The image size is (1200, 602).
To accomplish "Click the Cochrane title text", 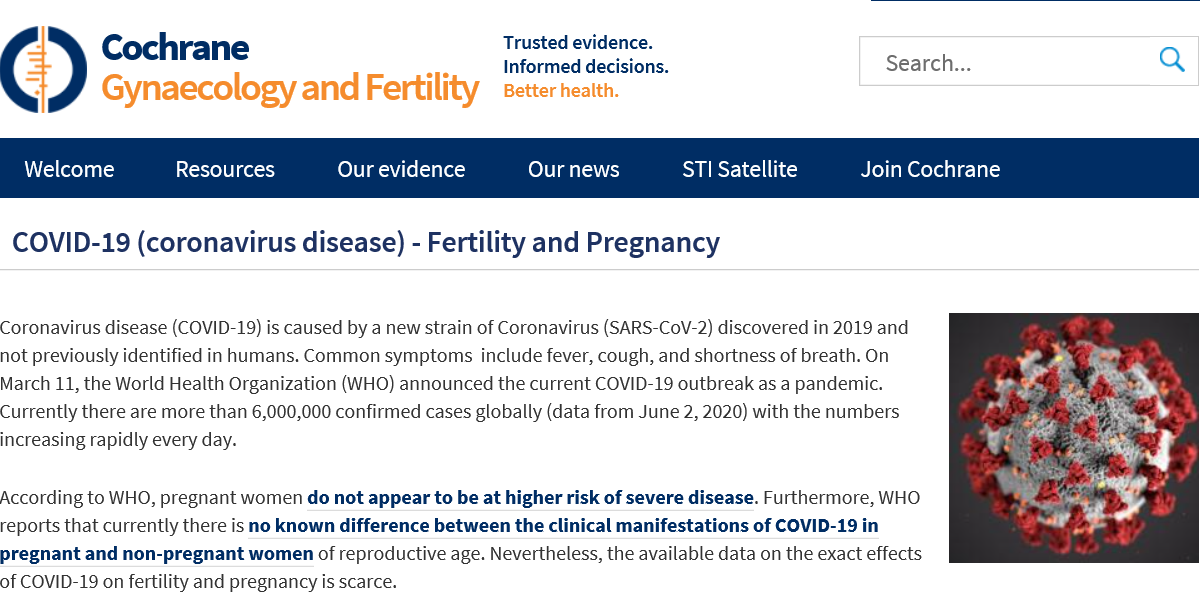I will [175, 47].
